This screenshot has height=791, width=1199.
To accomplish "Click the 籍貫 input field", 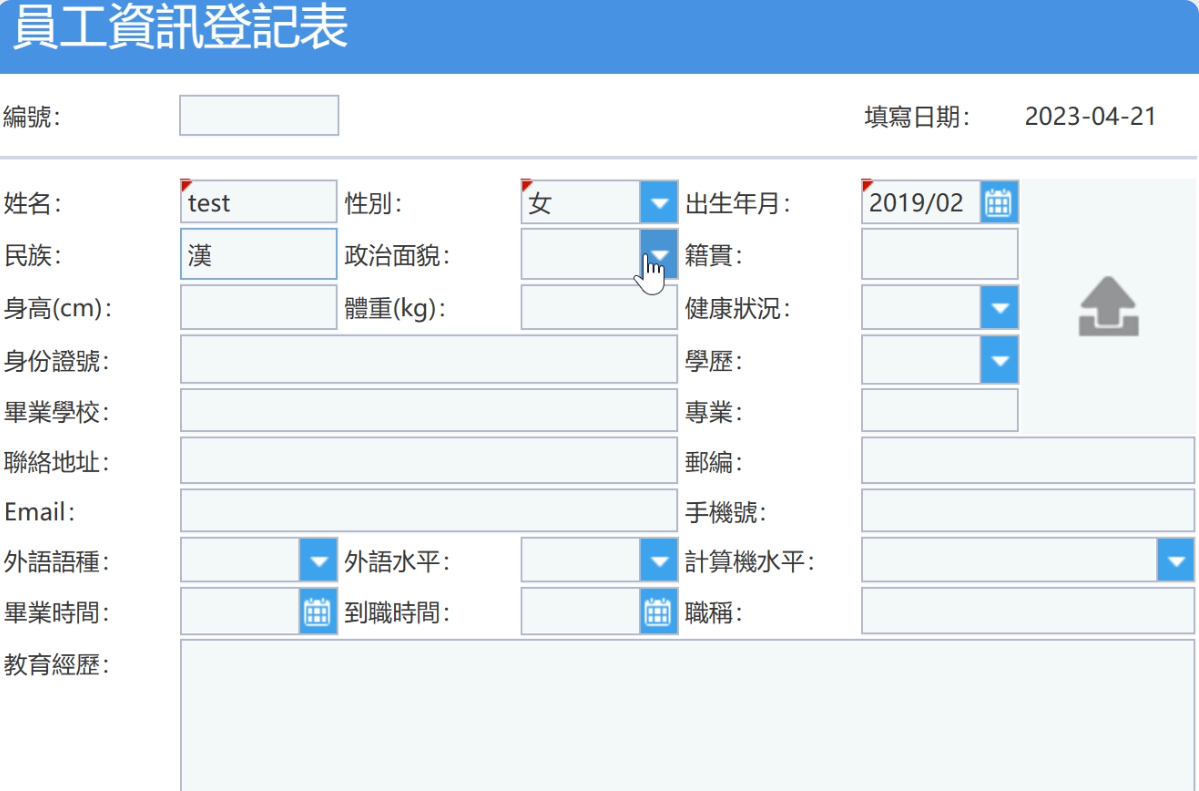I will click(939, 254).
